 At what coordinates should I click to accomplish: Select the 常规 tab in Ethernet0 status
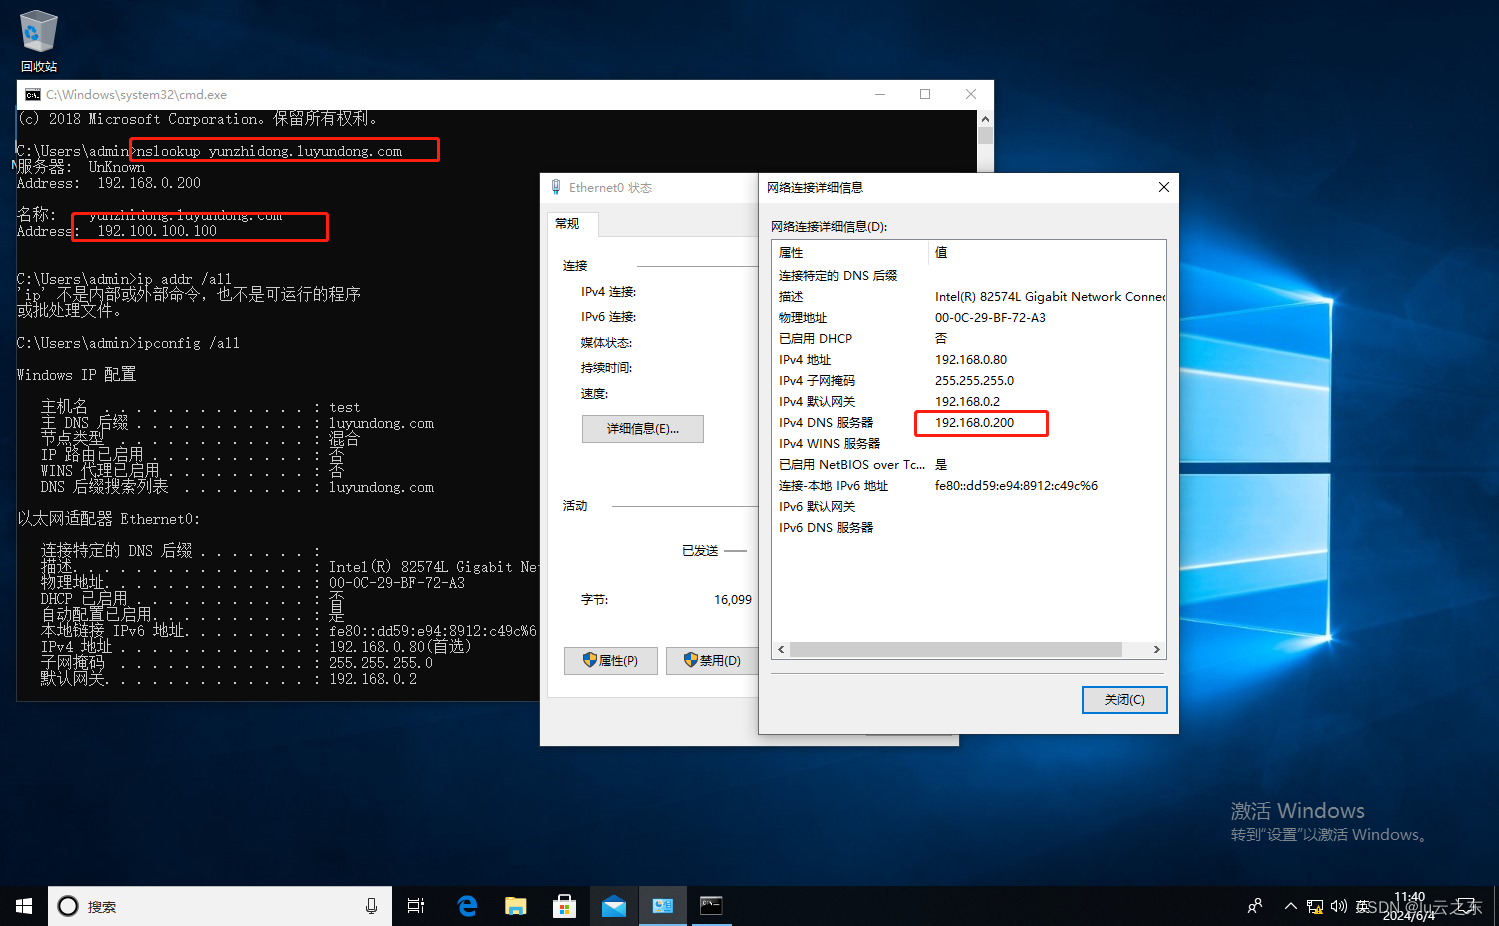568,224
